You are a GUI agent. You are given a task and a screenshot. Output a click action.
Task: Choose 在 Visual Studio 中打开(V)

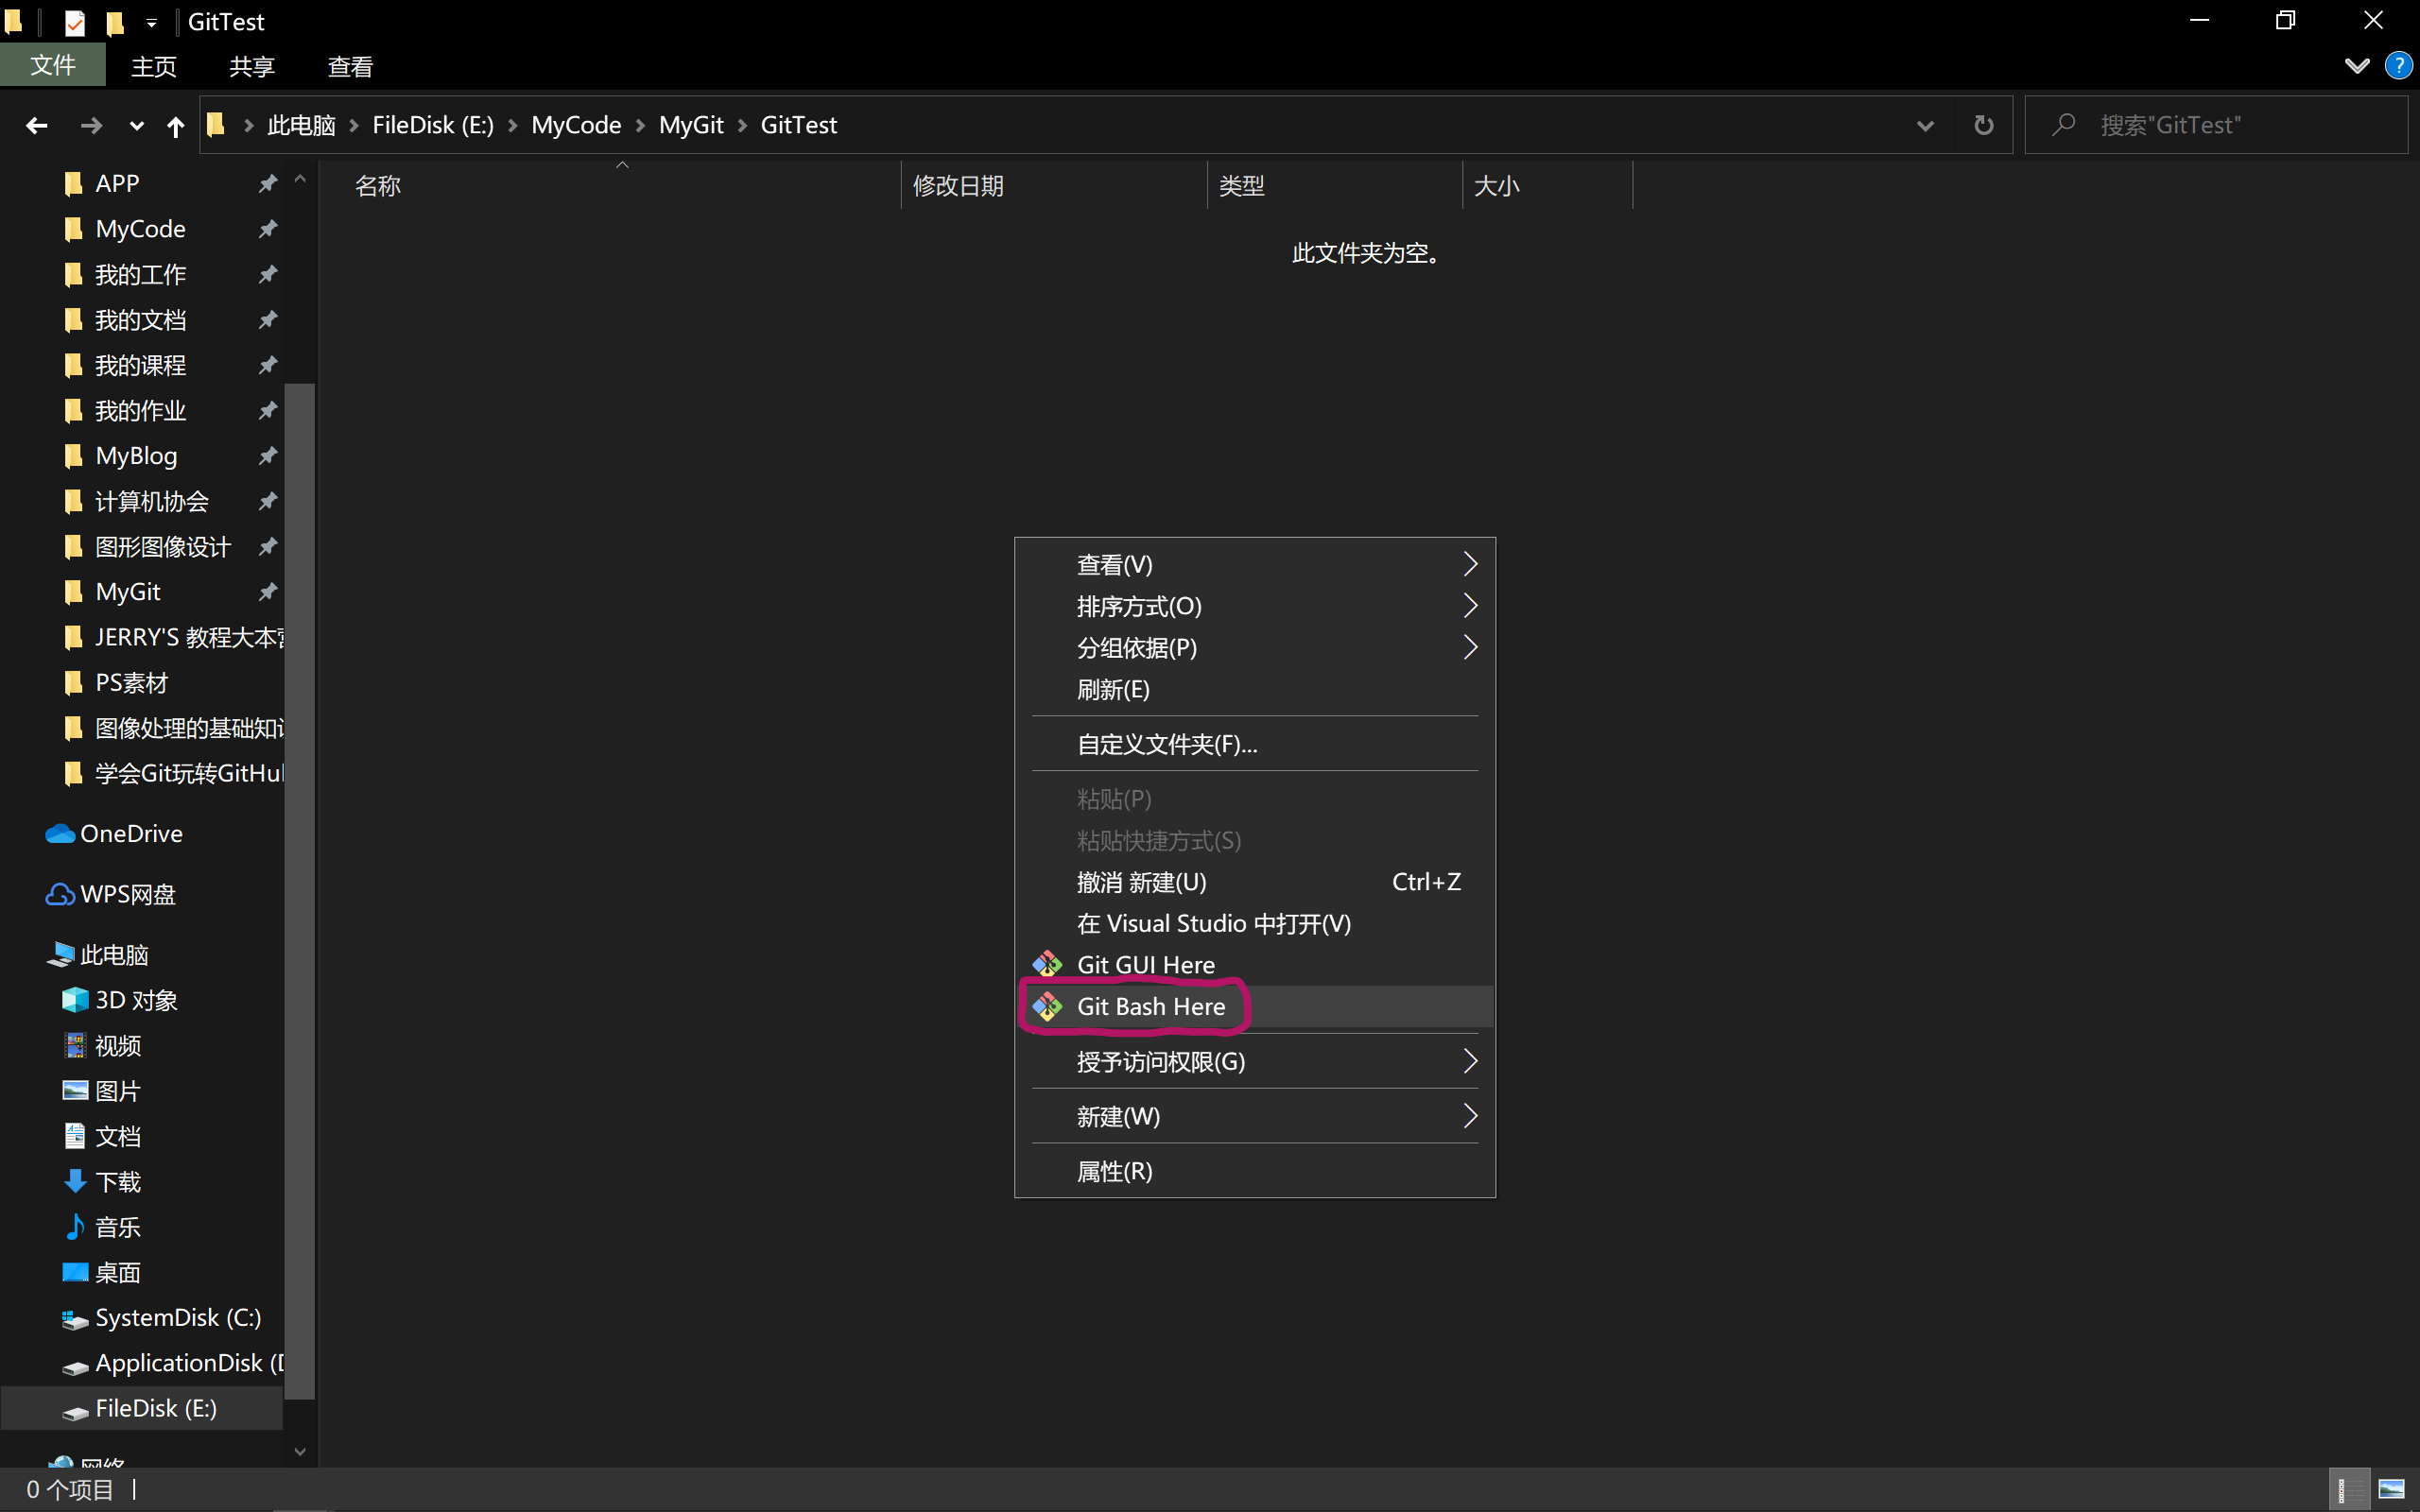1255,923
